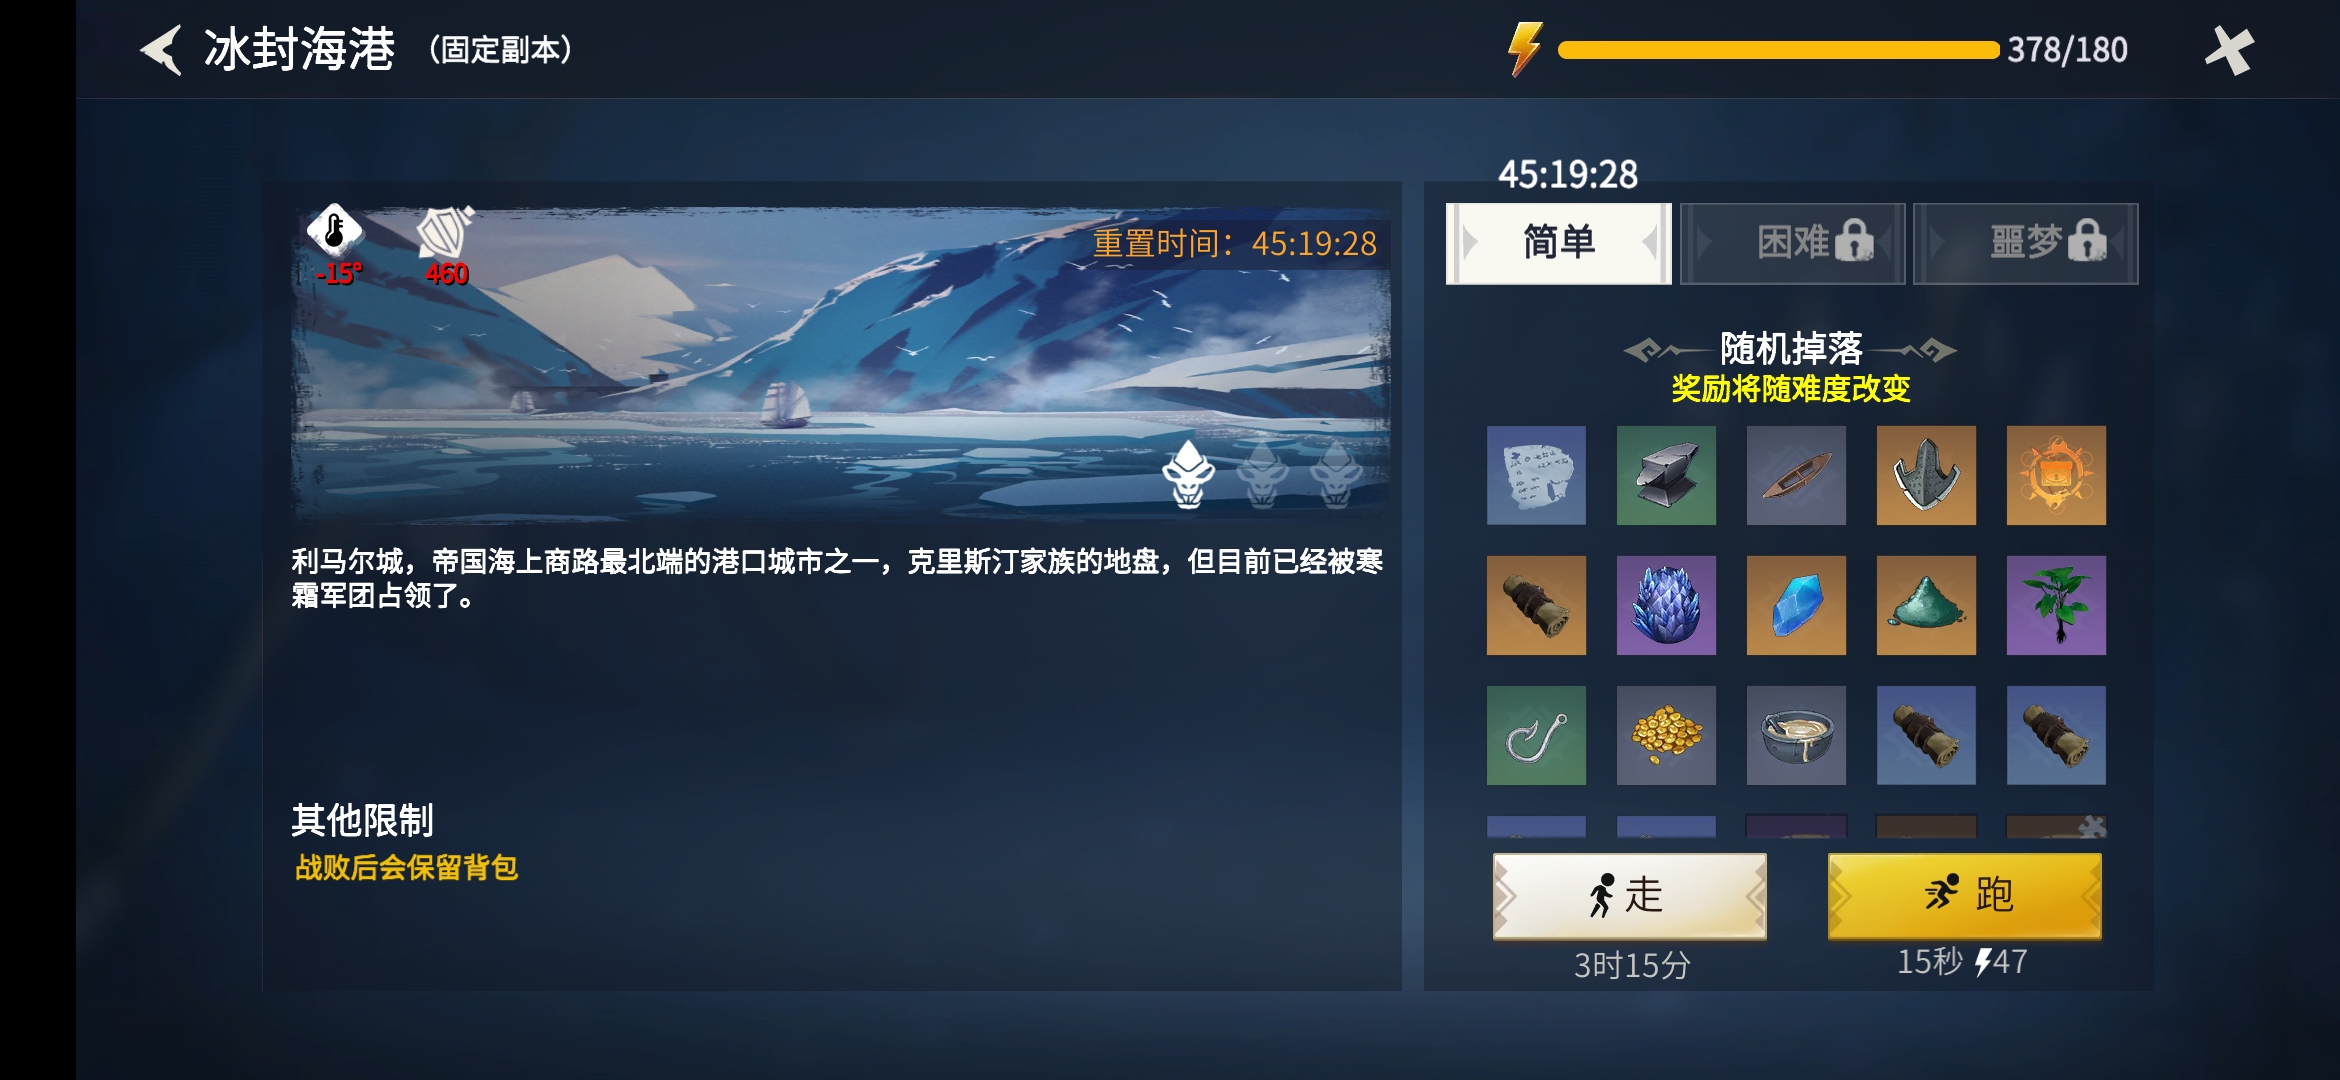Inspect the iron helmet loot item
The height and width of the screenshot is (1080, 2340).
1926,475
